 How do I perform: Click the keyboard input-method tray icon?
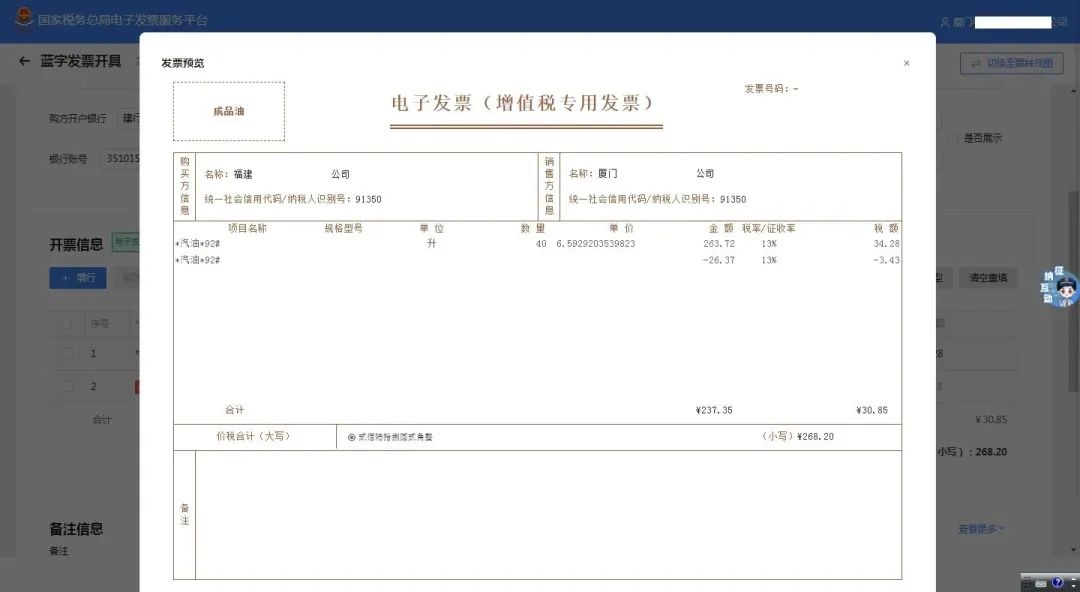[x=1041, y=583]
